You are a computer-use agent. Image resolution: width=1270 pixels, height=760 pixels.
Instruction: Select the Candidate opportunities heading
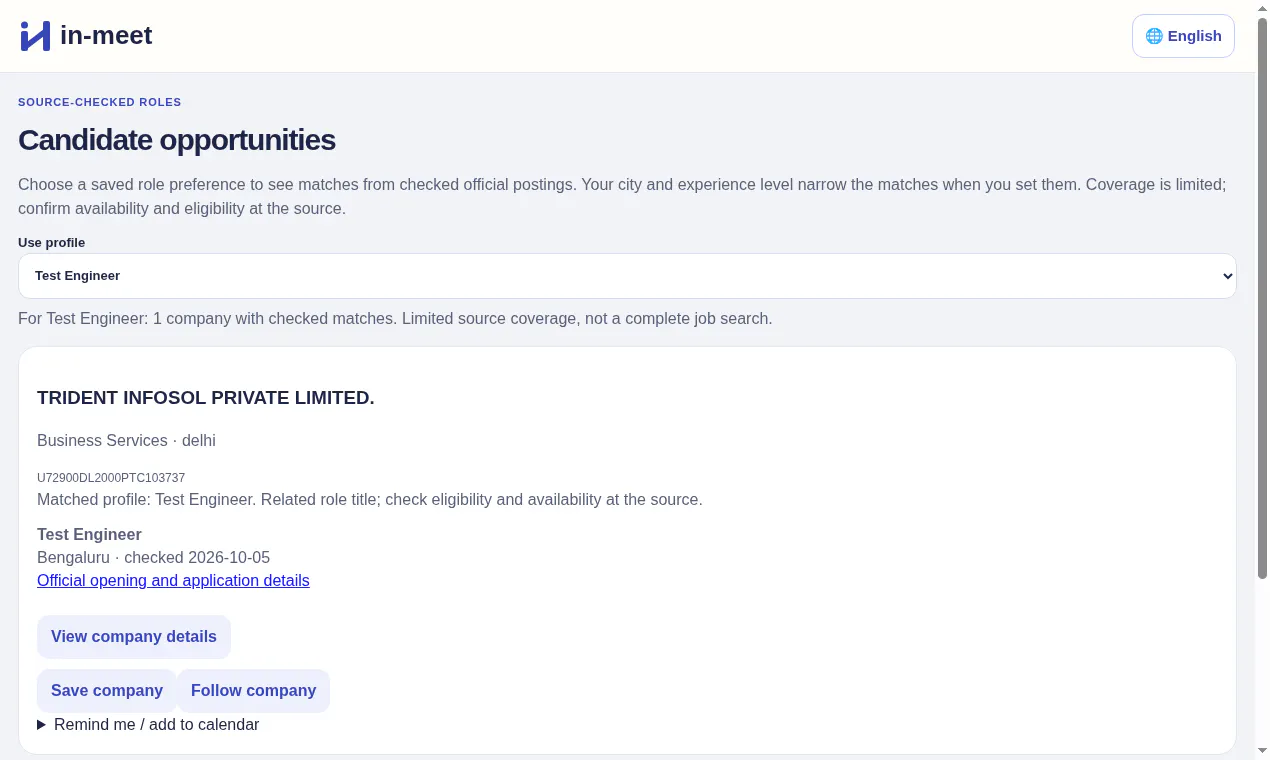[177, 140]
